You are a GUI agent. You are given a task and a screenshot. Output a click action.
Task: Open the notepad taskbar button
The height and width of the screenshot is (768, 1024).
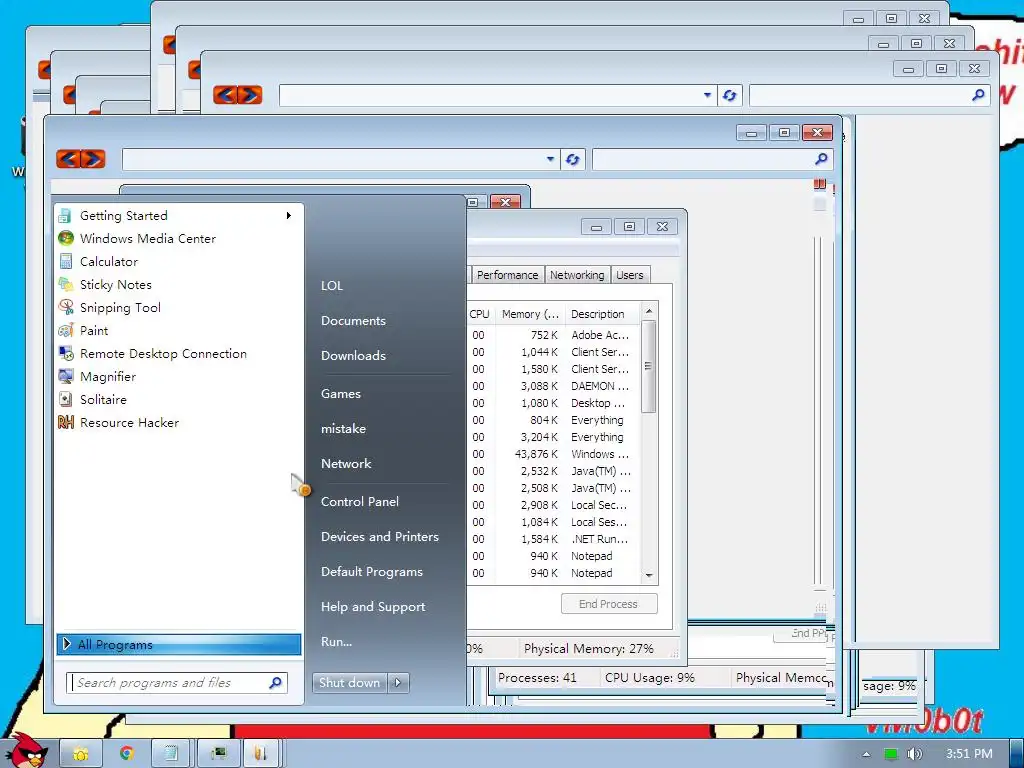click(172, 754)
